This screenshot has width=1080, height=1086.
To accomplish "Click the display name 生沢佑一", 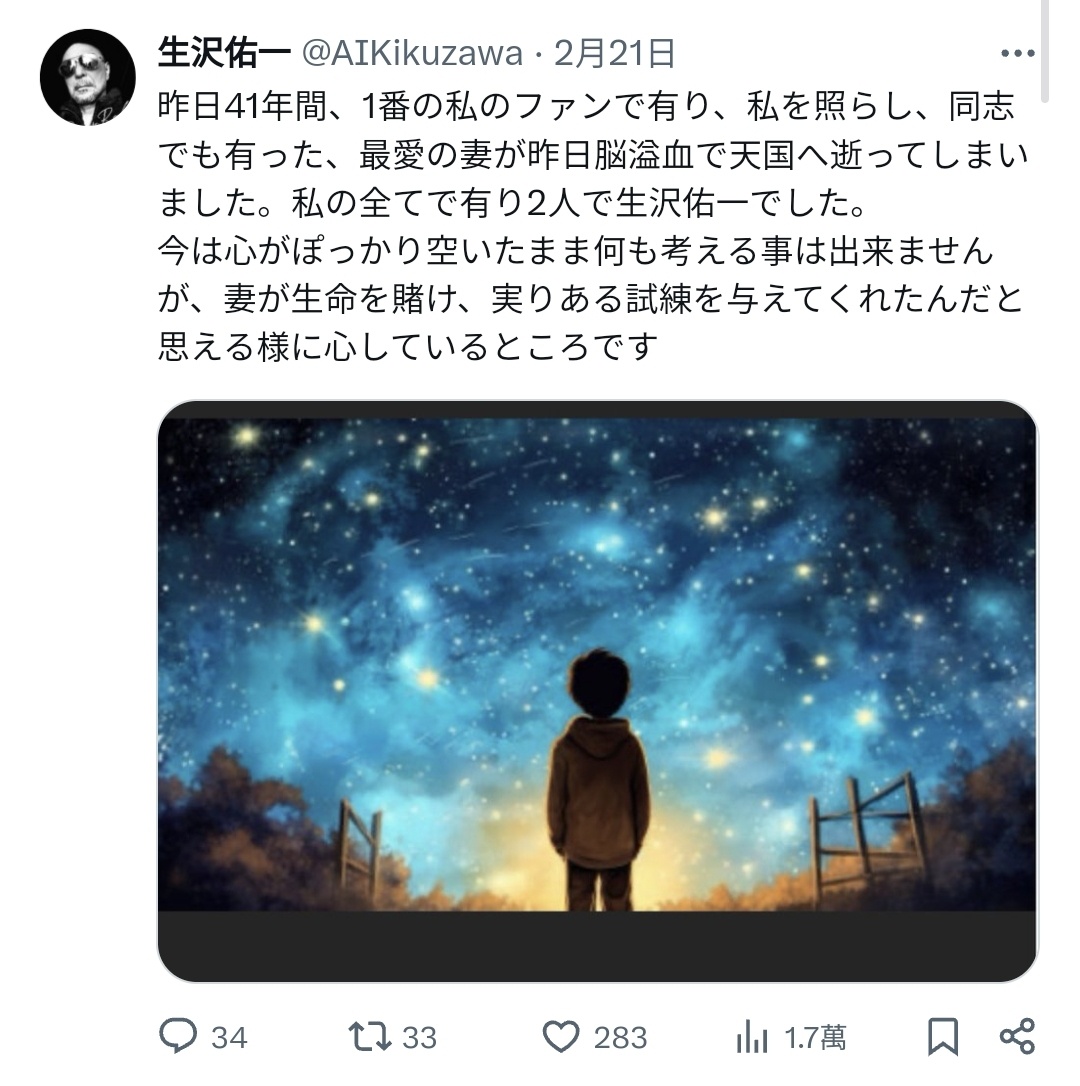I will 223,53.
